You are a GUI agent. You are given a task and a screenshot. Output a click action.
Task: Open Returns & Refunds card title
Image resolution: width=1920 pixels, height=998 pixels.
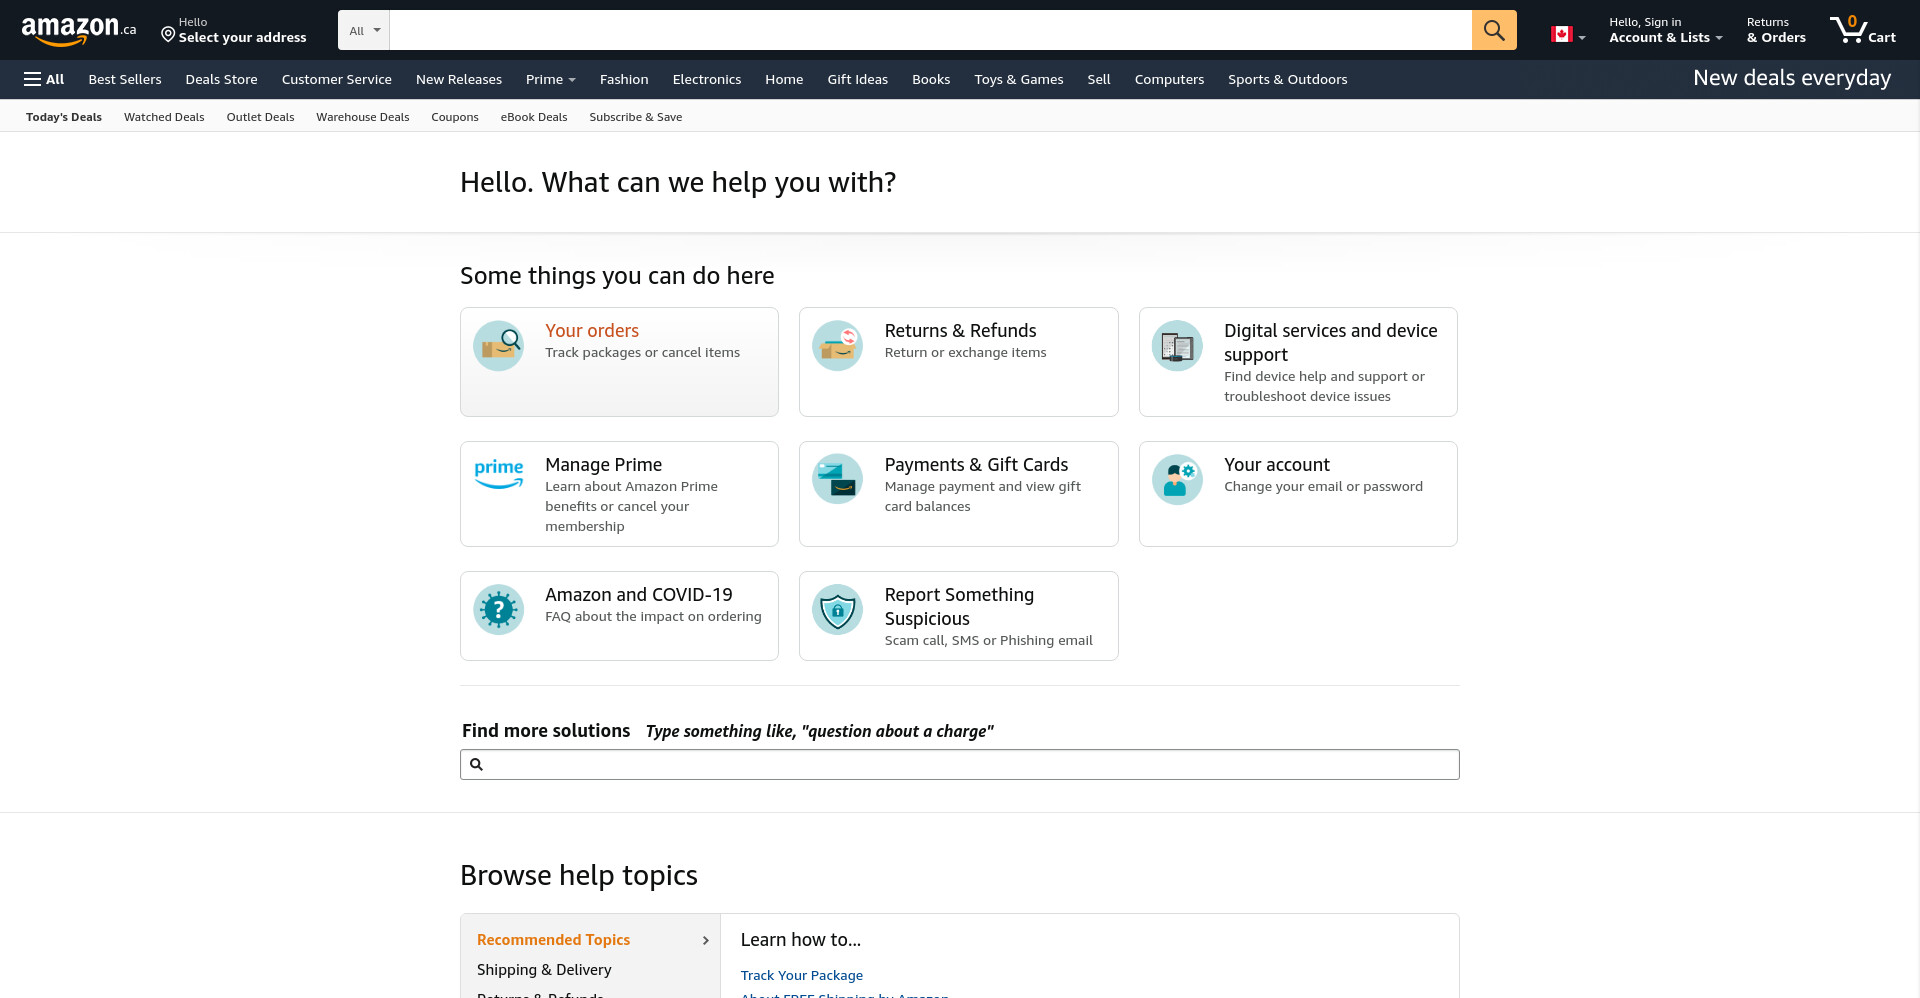click(960, 331)
